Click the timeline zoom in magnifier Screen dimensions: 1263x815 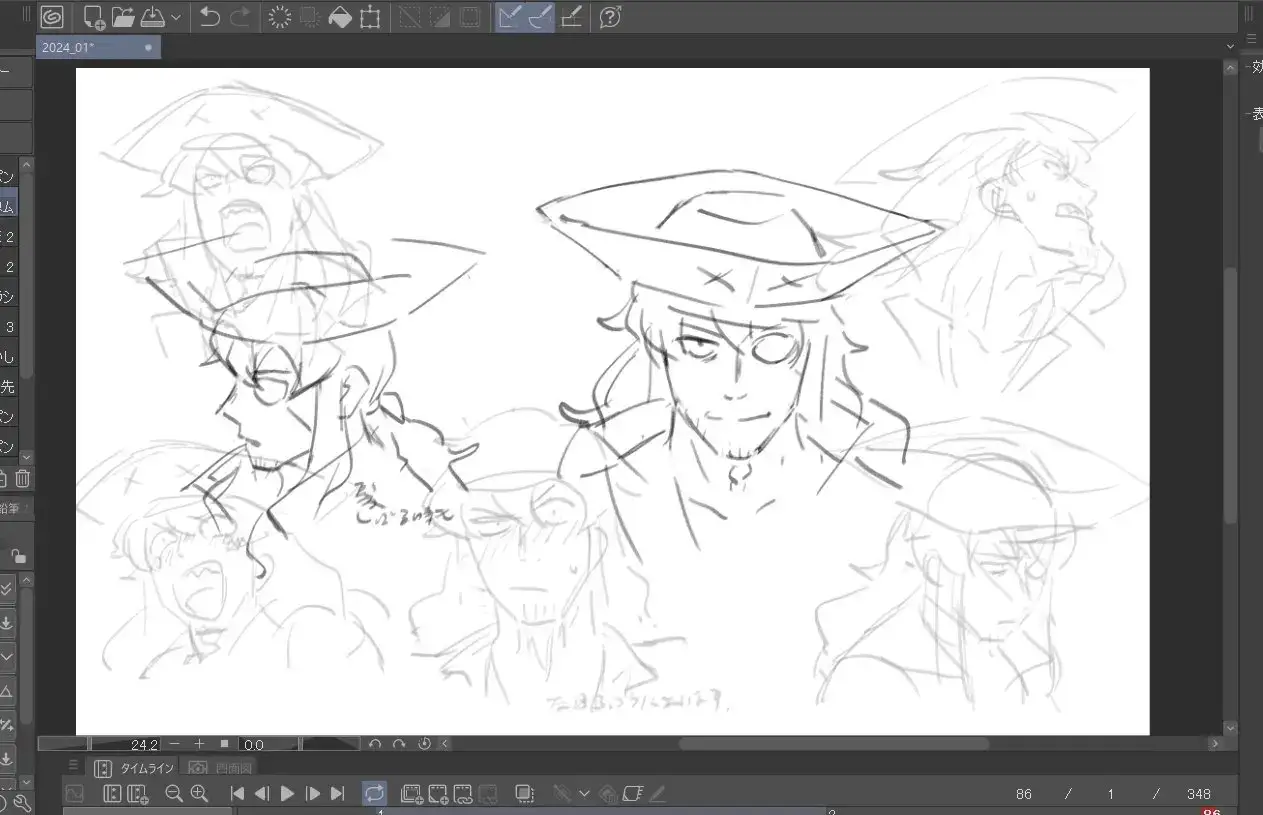click(x=199, y=793)
